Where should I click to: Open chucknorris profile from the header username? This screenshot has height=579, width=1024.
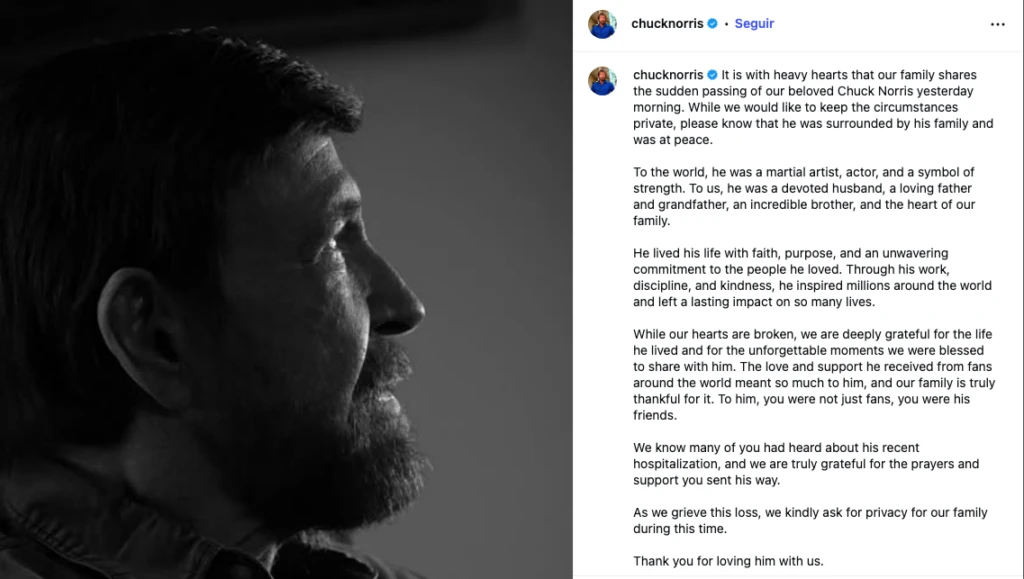667,24
